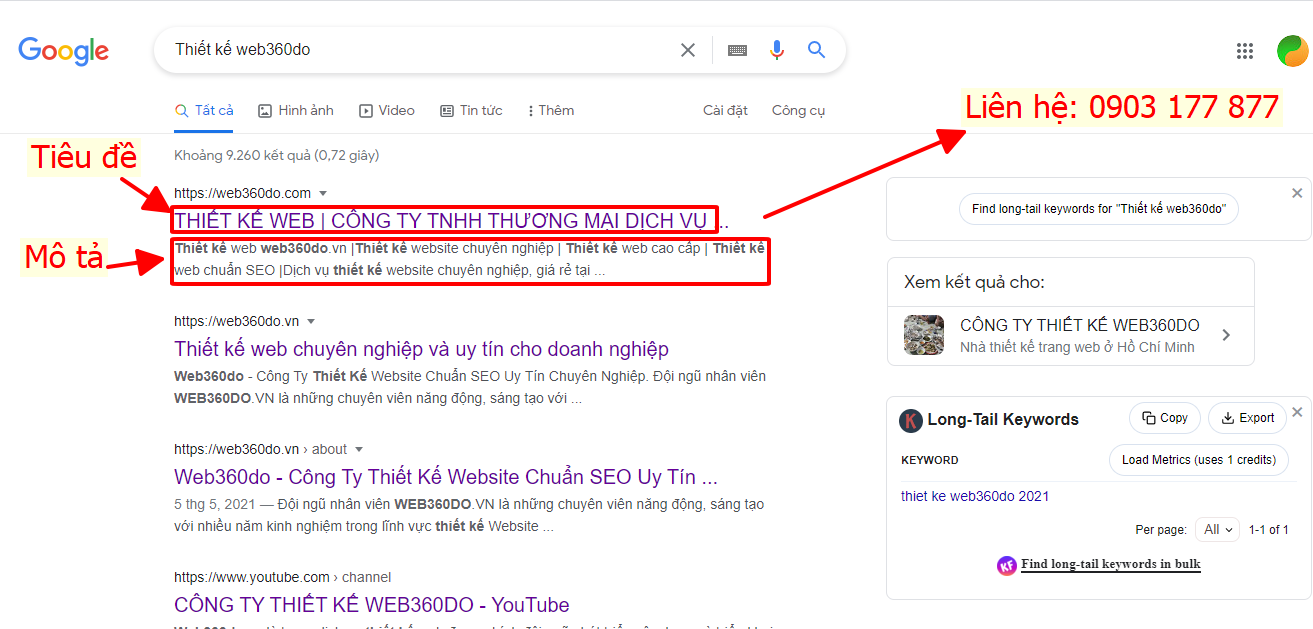Close the long-tail keywords suggestion box

1297,193
